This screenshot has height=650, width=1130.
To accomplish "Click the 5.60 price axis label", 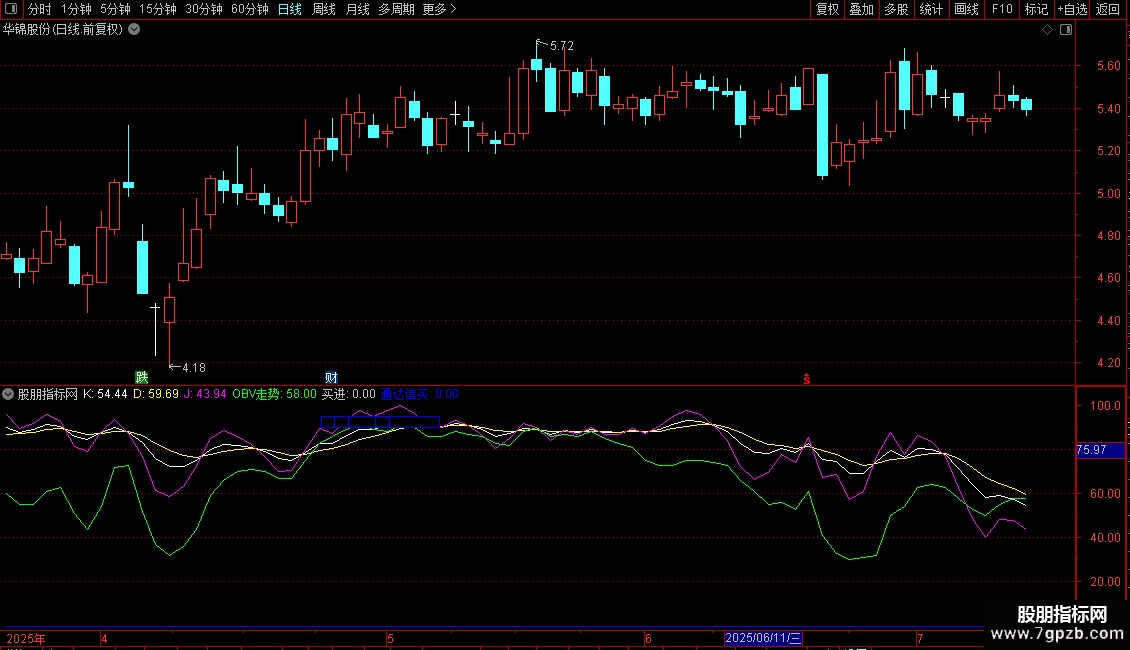I will (1108, 66).
